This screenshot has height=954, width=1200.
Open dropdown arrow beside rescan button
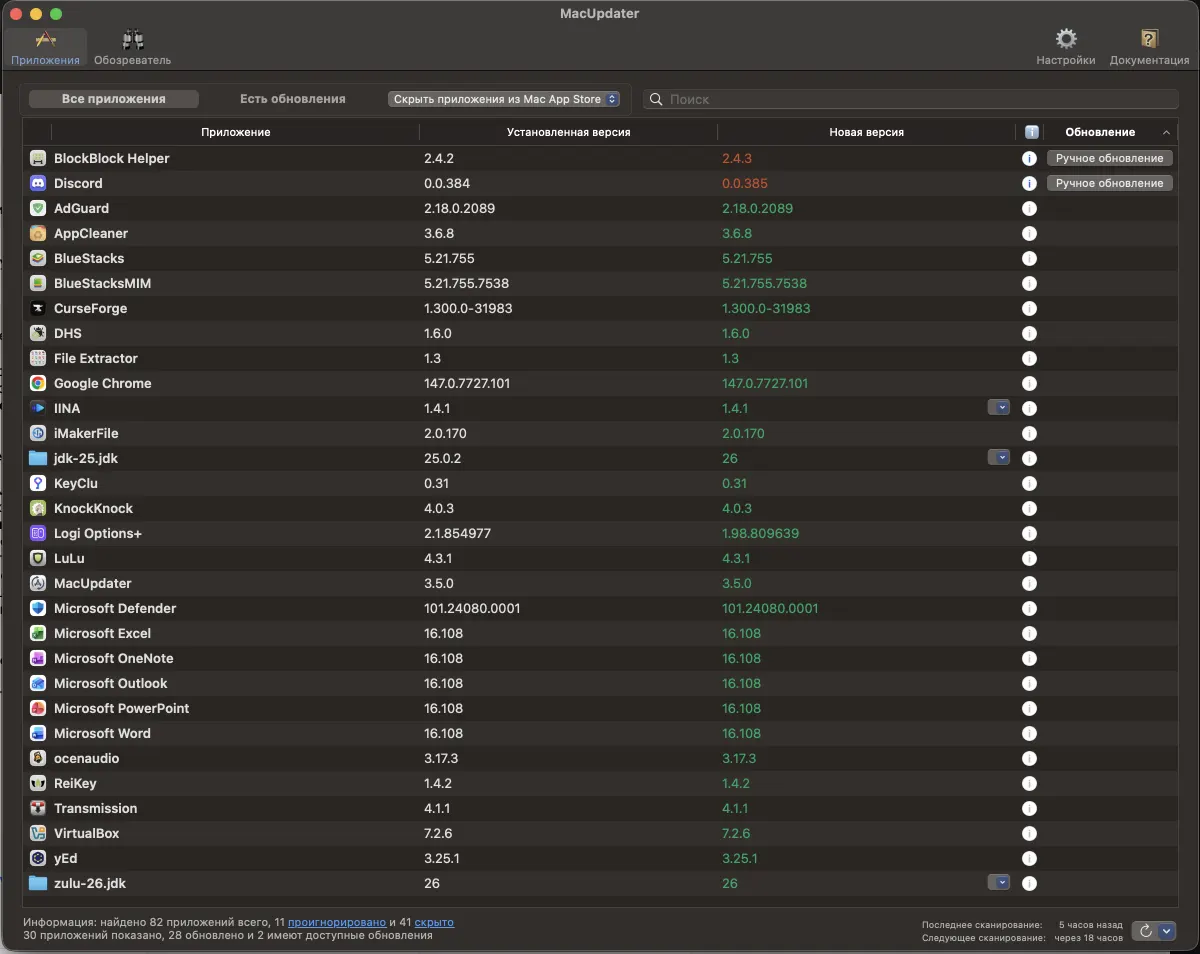[x=1167, y=931]
